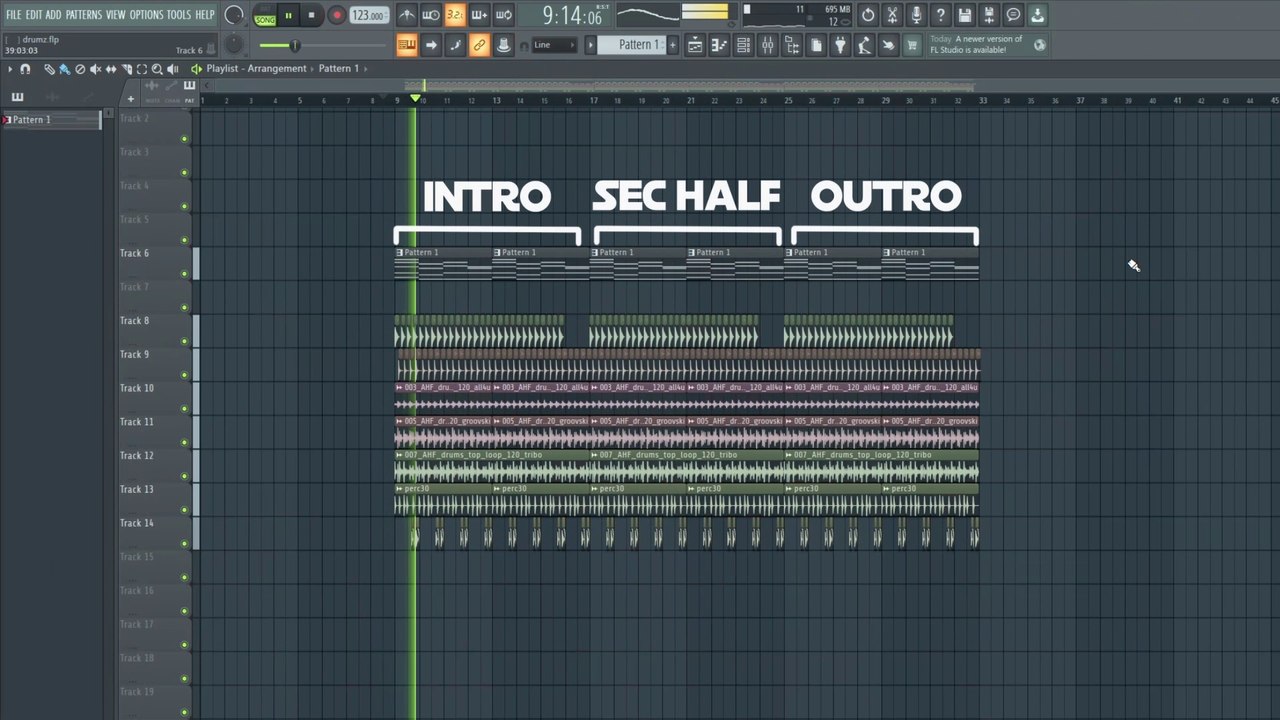The height and width of the screenshot is (720, 1280).
Task: Toggle wait for input before recording
Action: [431, 15]
